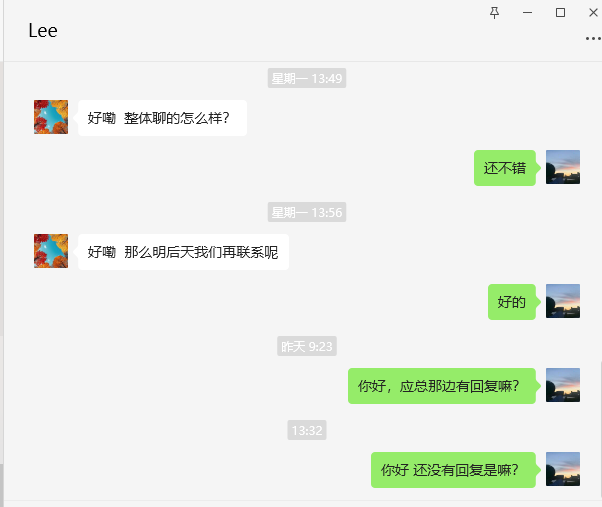Image resolution: width=602 pixels, height=507 pixels.
Task: Open the three-dots chat info menu
Action: [593, 38]
